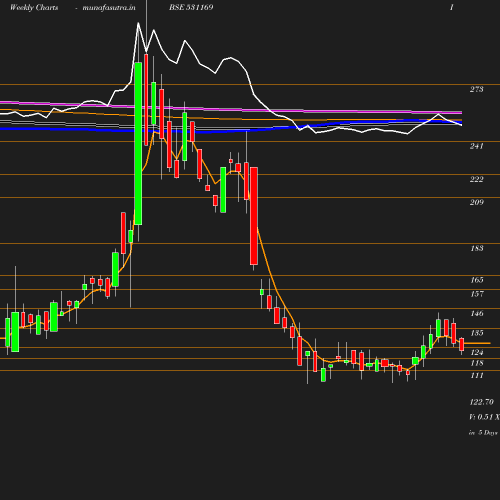Click the 'V: 0.51 X' volume text
The height and width of the screenshot is (500, 500).
(x=484, y=417)
